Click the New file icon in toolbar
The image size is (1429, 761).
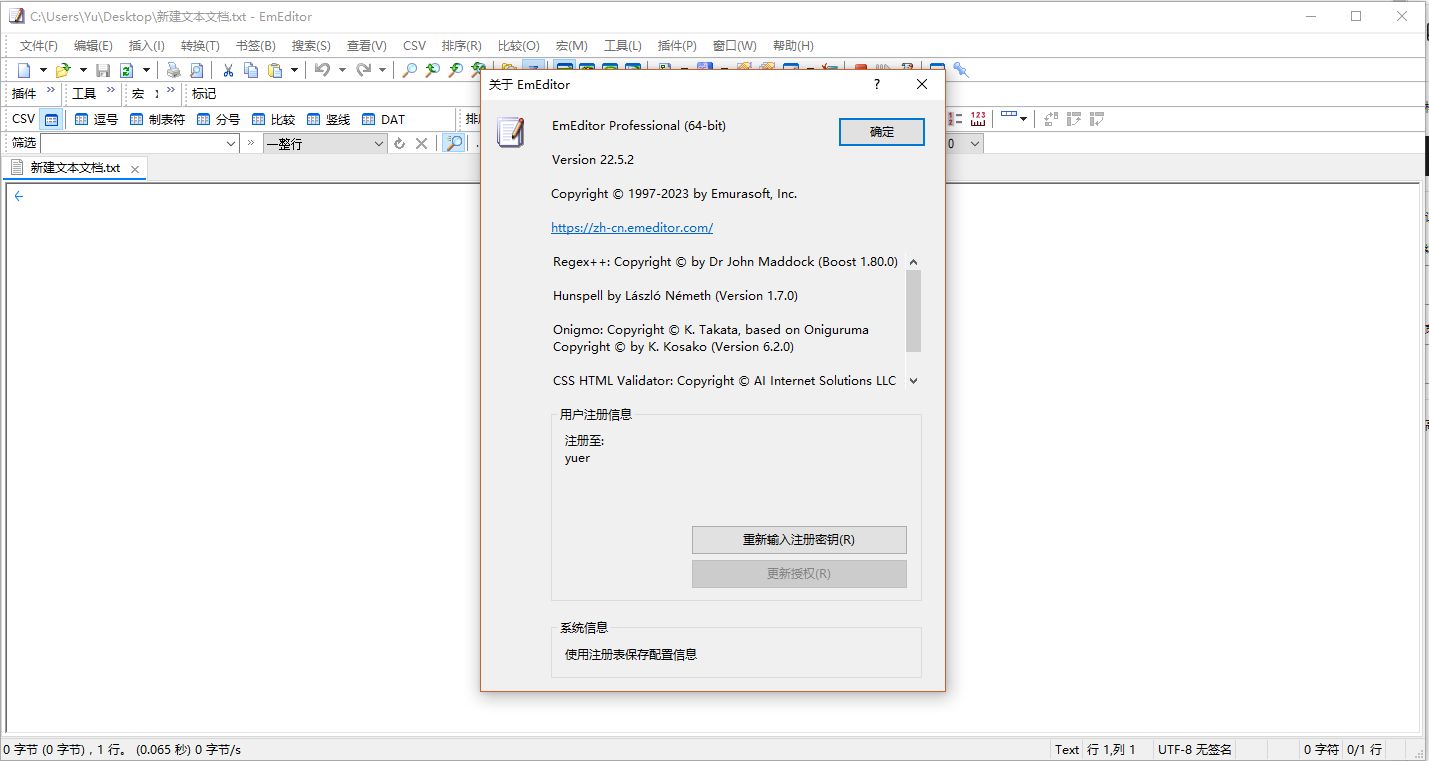24,70
